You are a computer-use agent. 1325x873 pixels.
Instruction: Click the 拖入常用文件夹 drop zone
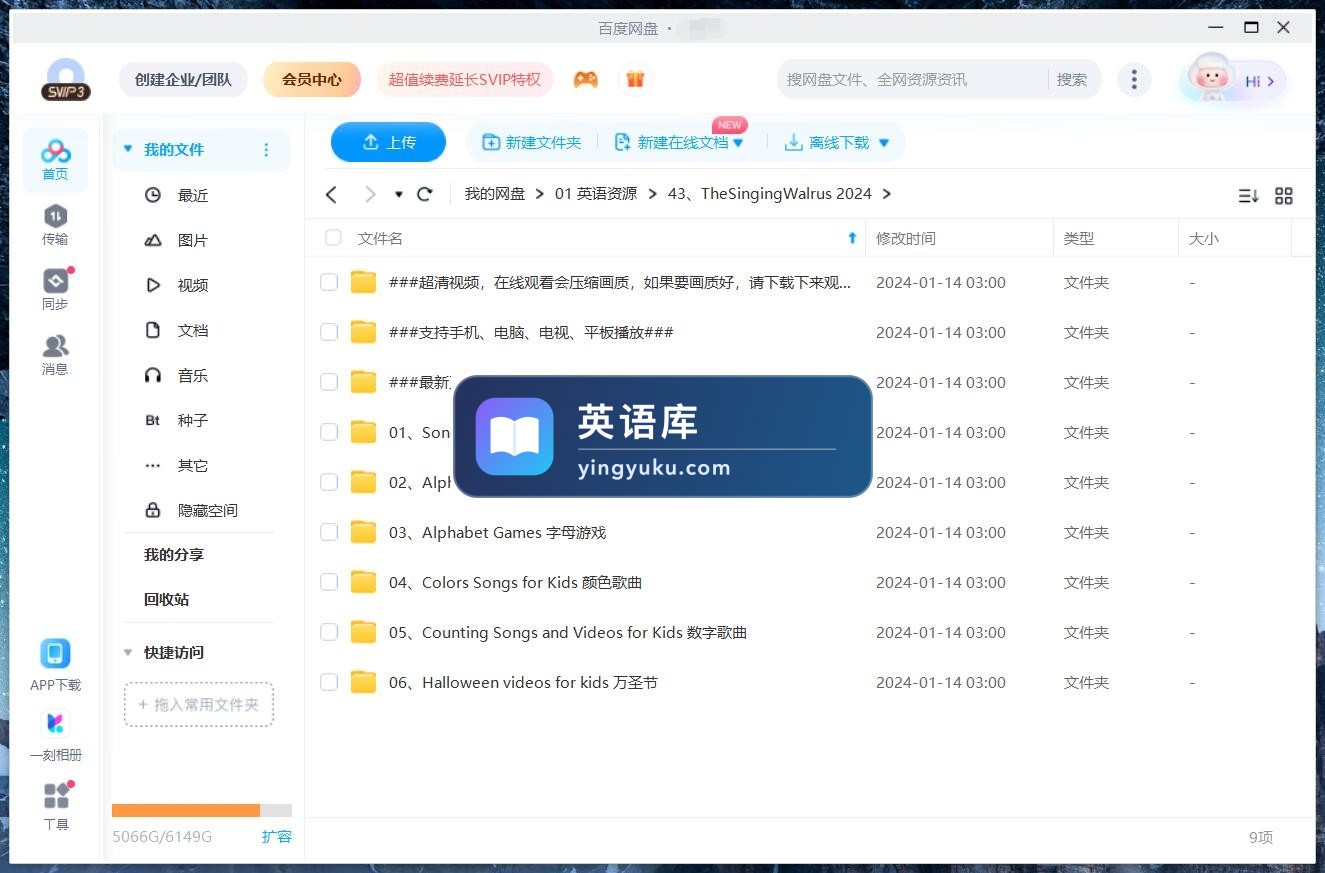pos(199,704)
